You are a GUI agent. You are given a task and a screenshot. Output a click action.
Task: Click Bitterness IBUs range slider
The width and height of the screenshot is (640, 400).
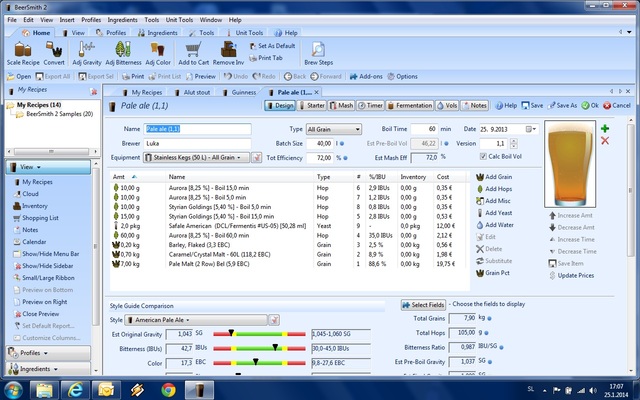[259, 348]
